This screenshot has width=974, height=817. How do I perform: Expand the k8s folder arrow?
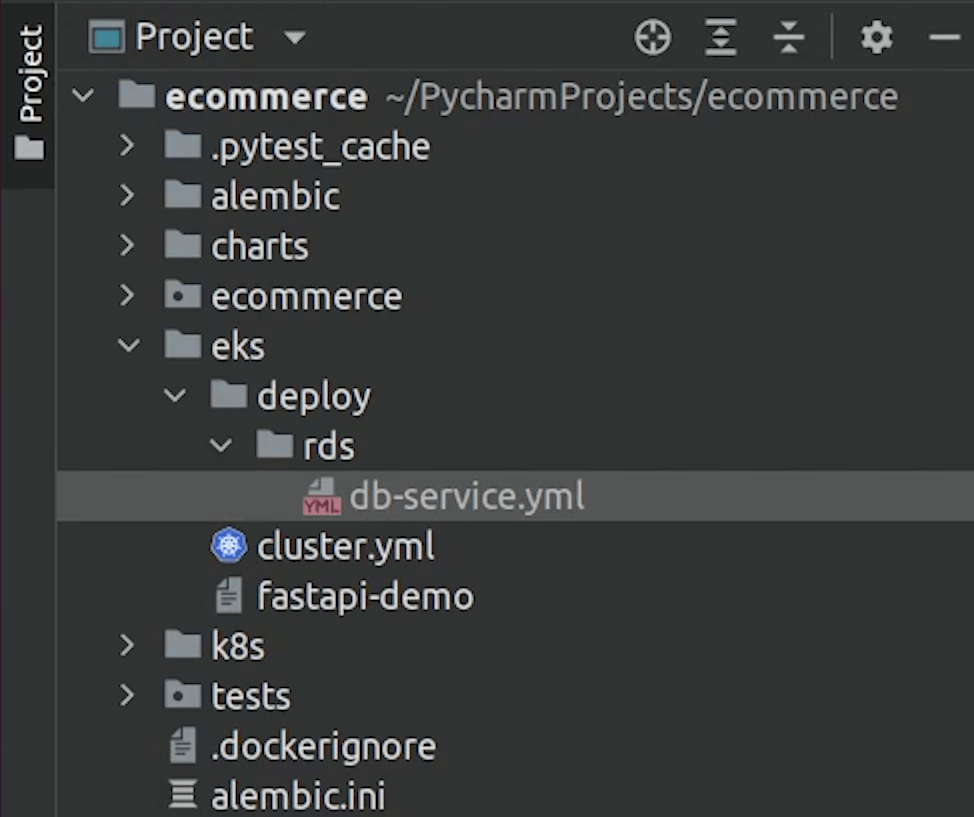127,646
